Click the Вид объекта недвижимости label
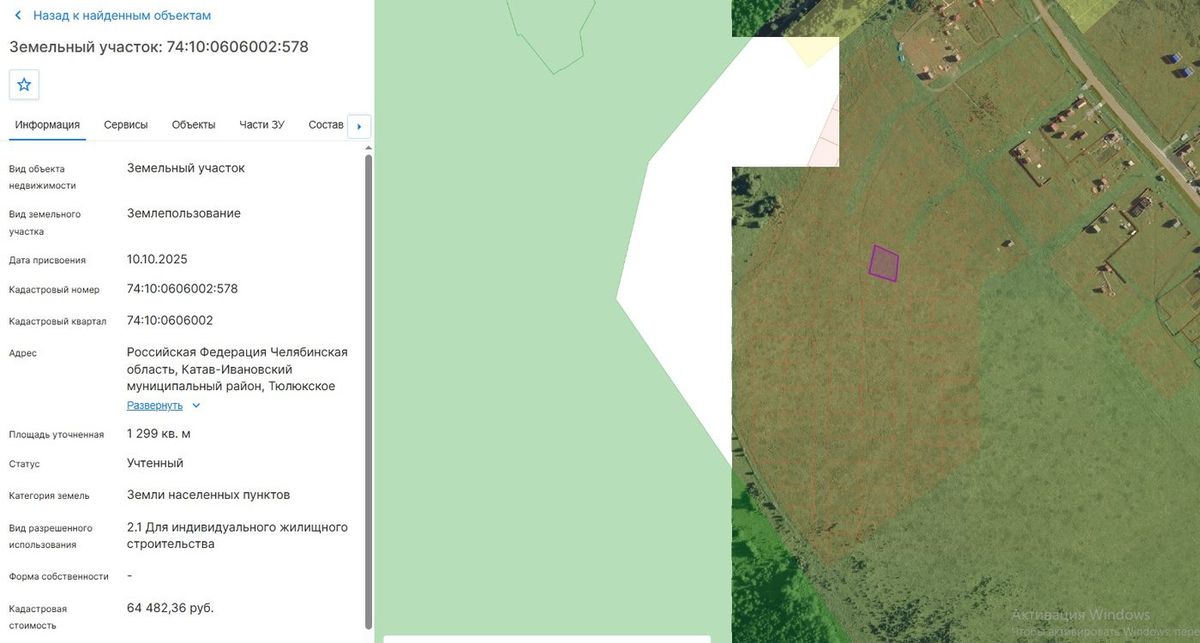The height and width of the screenshot is (643, 1200). (42, 177)
